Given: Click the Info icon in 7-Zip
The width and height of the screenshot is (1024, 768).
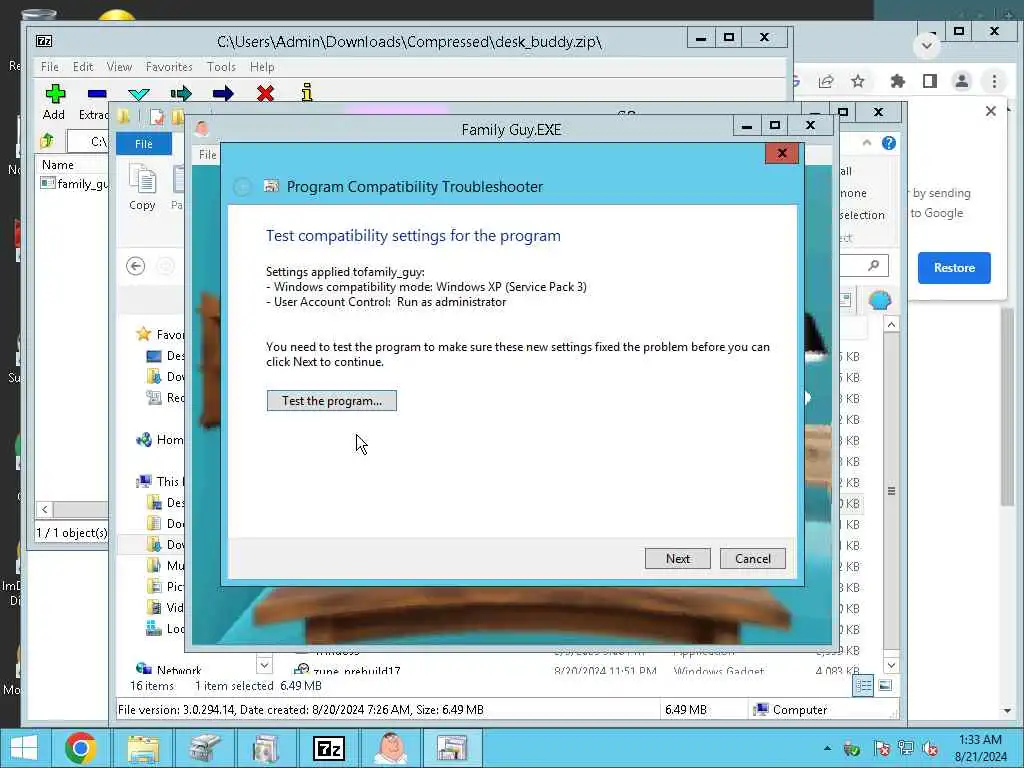Looking at the screenshot, I should [307, 93].
